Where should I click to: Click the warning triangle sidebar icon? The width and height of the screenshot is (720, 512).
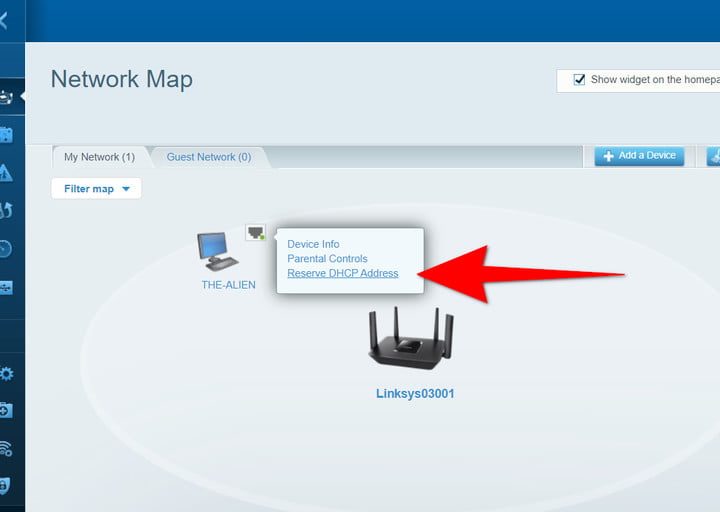point(6,172)
